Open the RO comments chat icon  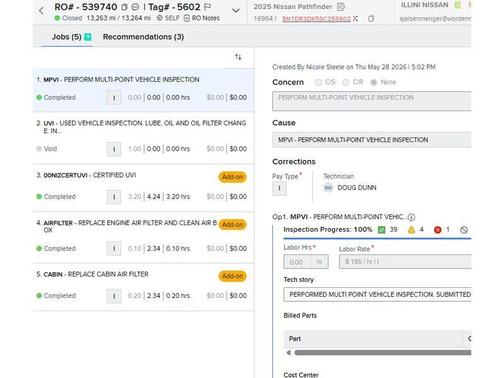pyautogui.click(x=135, y=7)
